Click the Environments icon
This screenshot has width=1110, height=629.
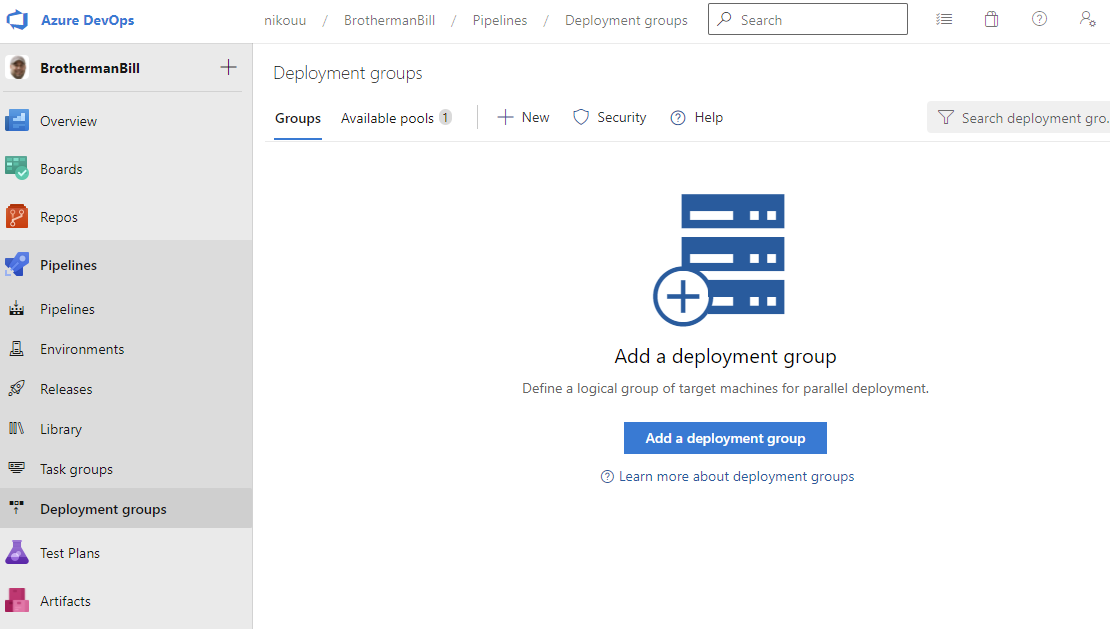17,349
